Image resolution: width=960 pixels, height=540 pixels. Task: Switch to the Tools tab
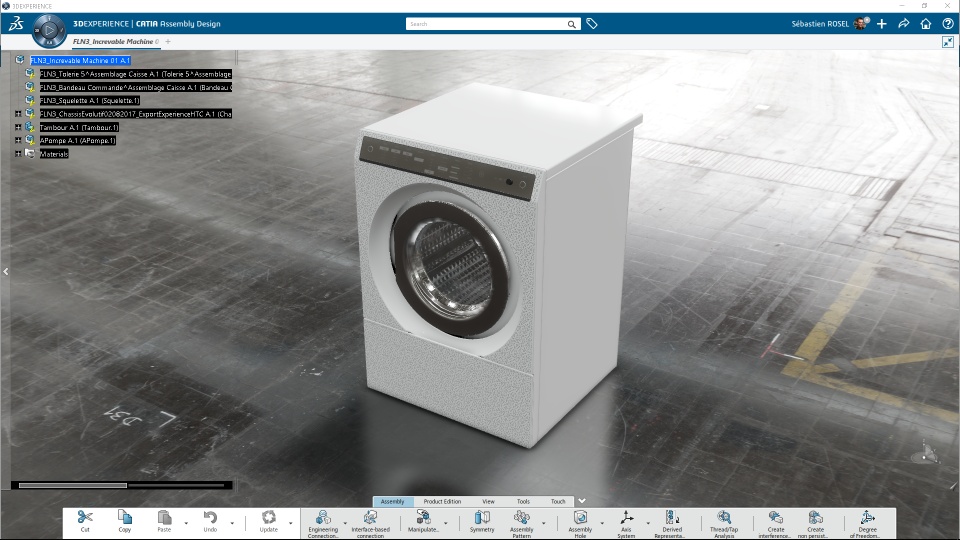(523, 501)
